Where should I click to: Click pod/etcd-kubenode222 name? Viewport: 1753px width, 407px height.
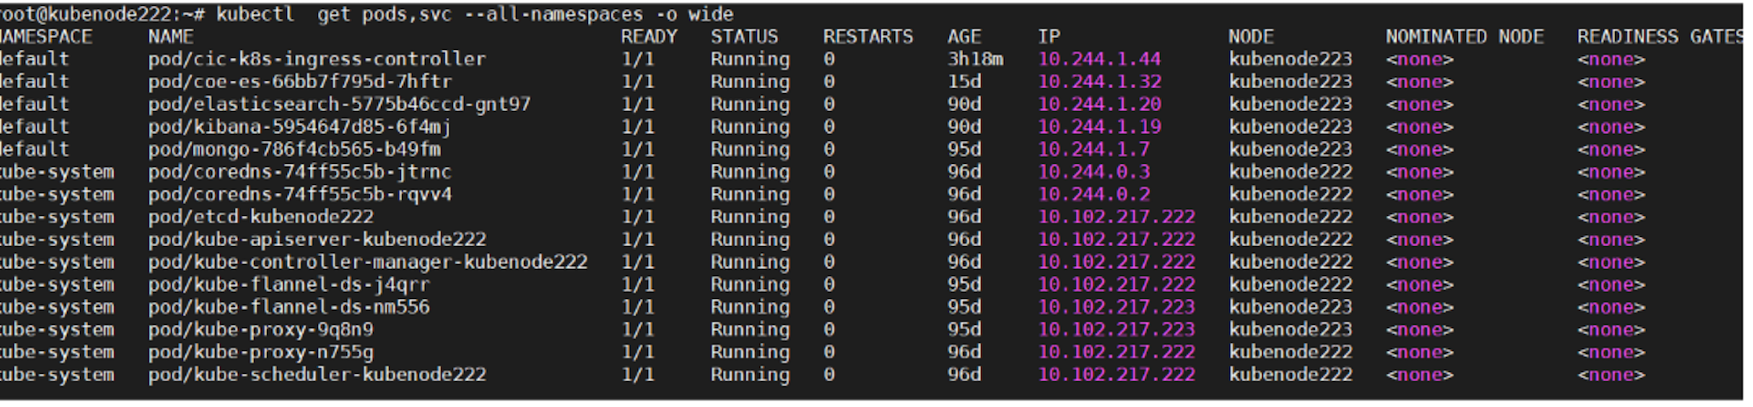[x=261, y=217]
